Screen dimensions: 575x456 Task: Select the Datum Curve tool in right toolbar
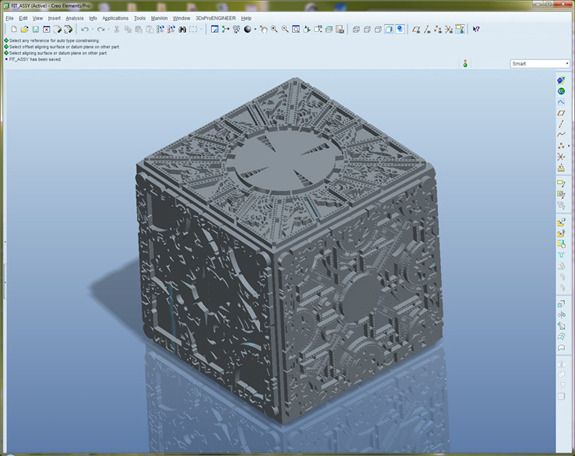[561, 135]
